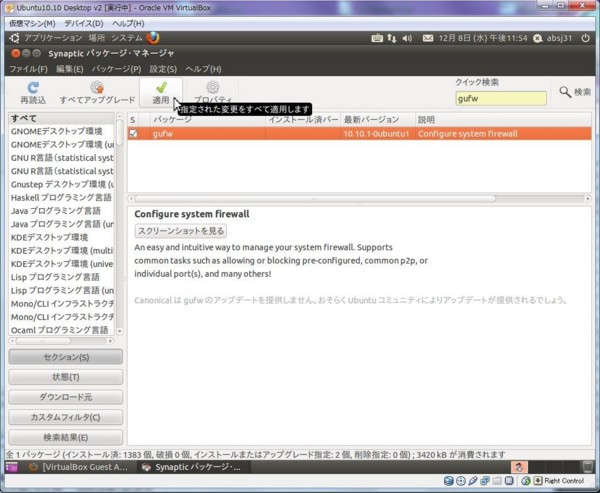Viewport: 600px width, 493px height.
Task: Select Ocaml プログラミング言語 section
Action: [61, 330]
